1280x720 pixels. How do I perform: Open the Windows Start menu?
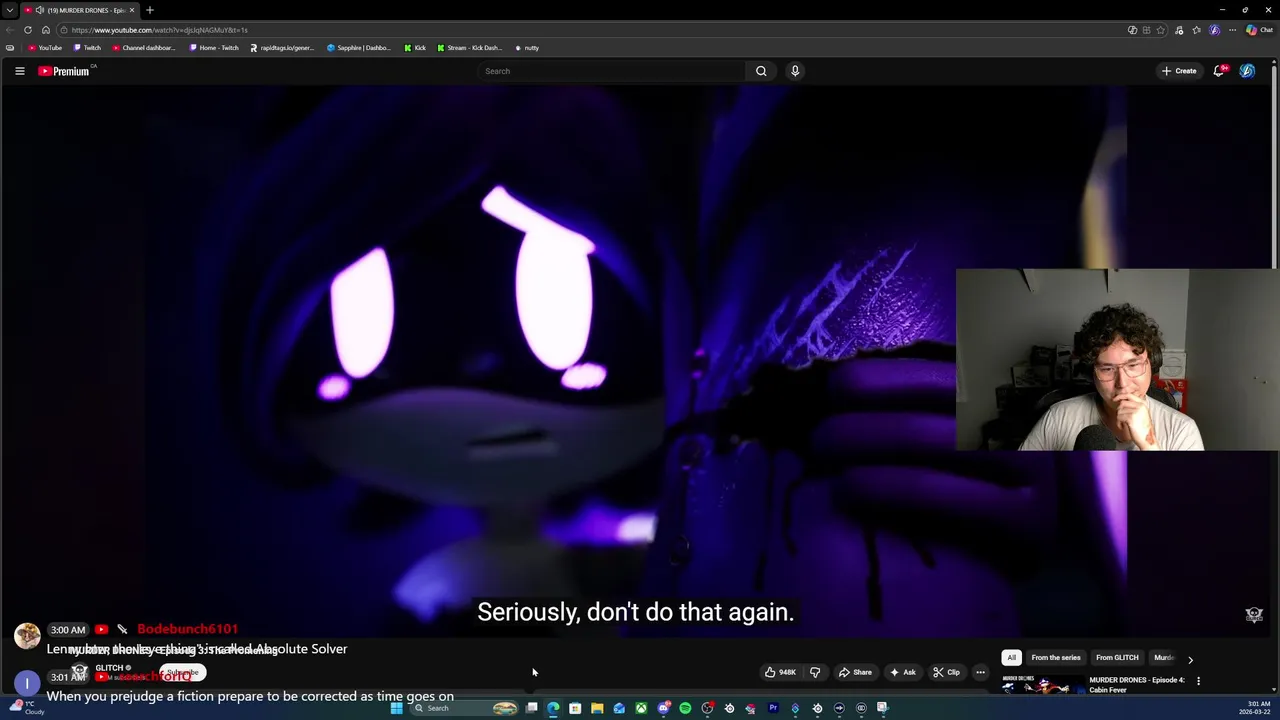click(x=396, y=708)
